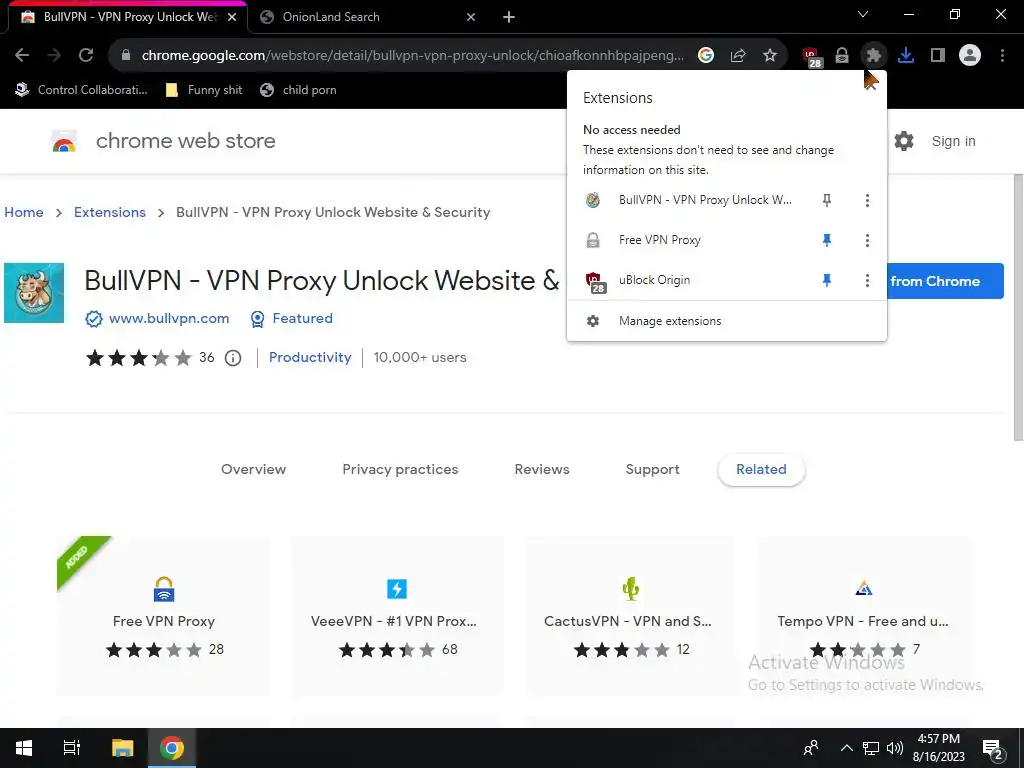
Task: Click the profile avatar icon
Action: tap(970, 56)
